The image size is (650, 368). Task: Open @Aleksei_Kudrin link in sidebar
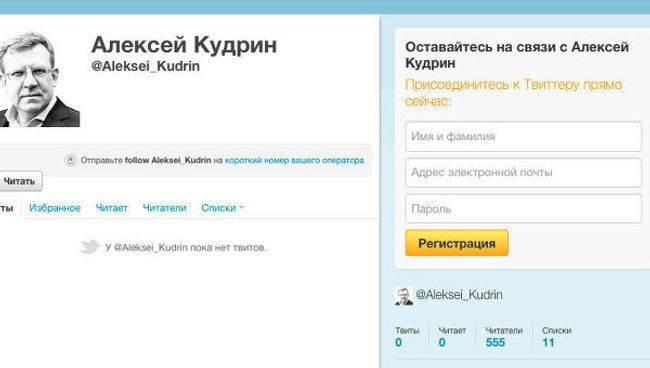459,295
